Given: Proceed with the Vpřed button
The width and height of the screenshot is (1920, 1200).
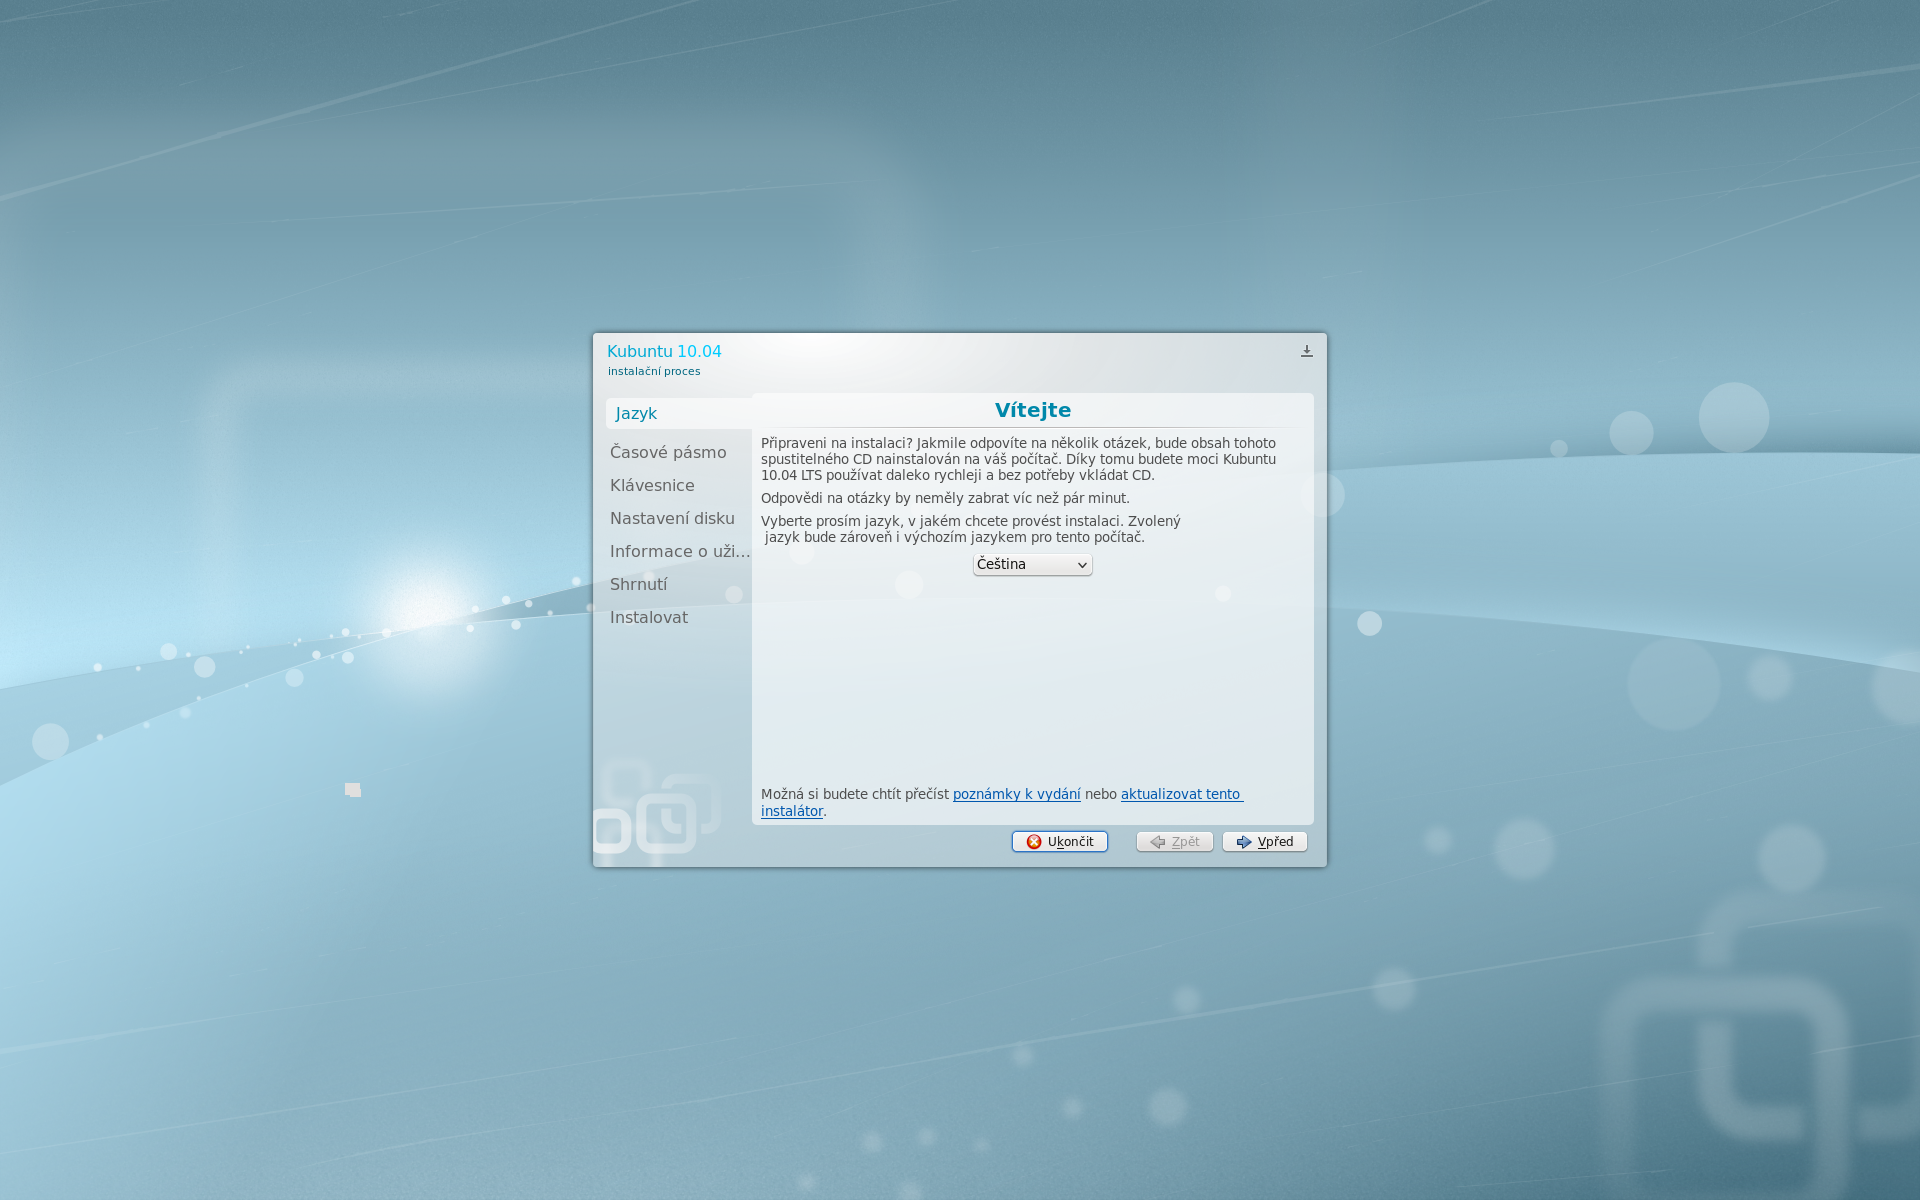Looking at the screenshot, I should tap(1264, 842).
